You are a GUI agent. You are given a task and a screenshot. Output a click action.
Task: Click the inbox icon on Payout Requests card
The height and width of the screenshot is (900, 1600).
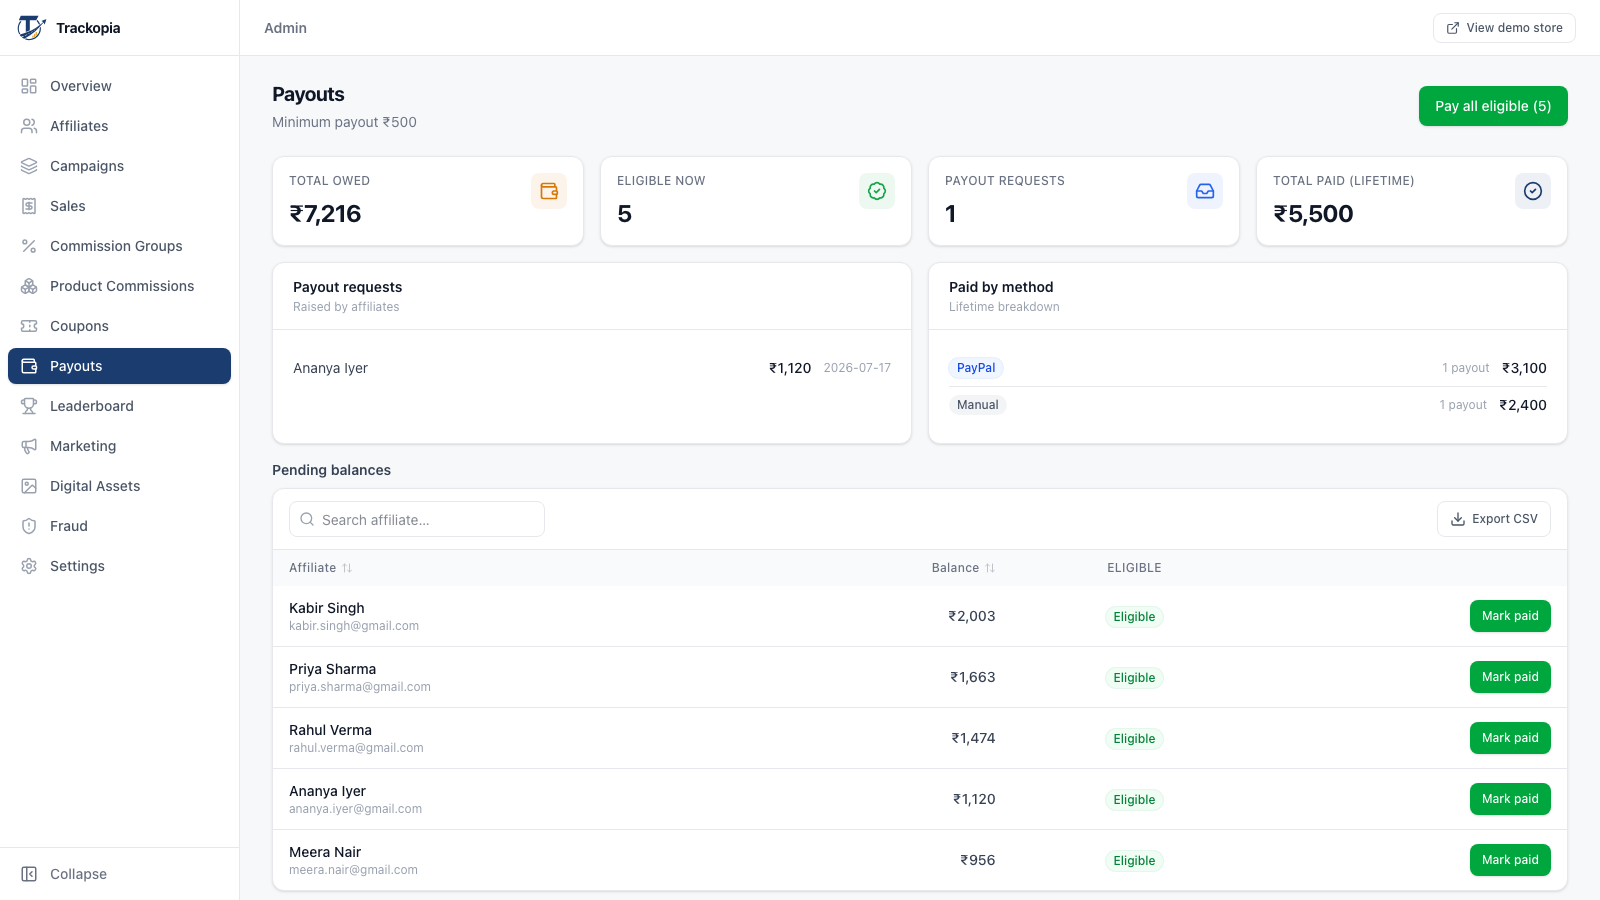coord(1205,191)
